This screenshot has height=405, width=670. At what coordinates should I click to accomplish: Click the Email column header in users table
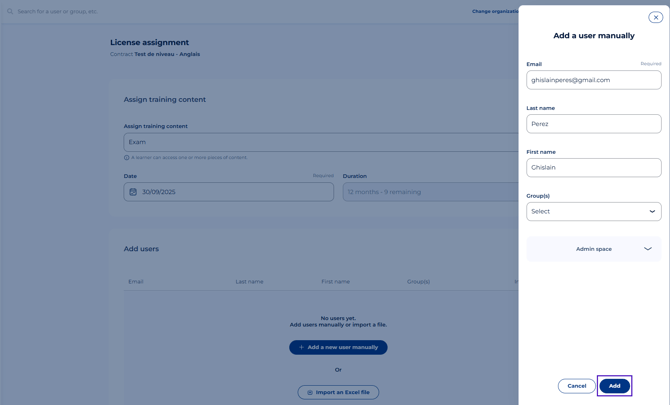pyautogui.click(x=136, y=282)
